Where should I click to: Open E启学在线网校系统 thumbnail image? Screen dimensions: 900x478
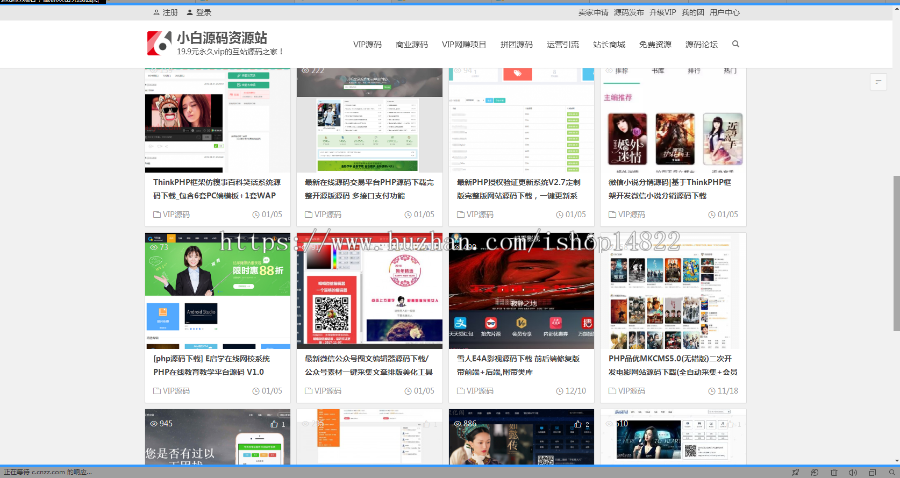(218, 291)
